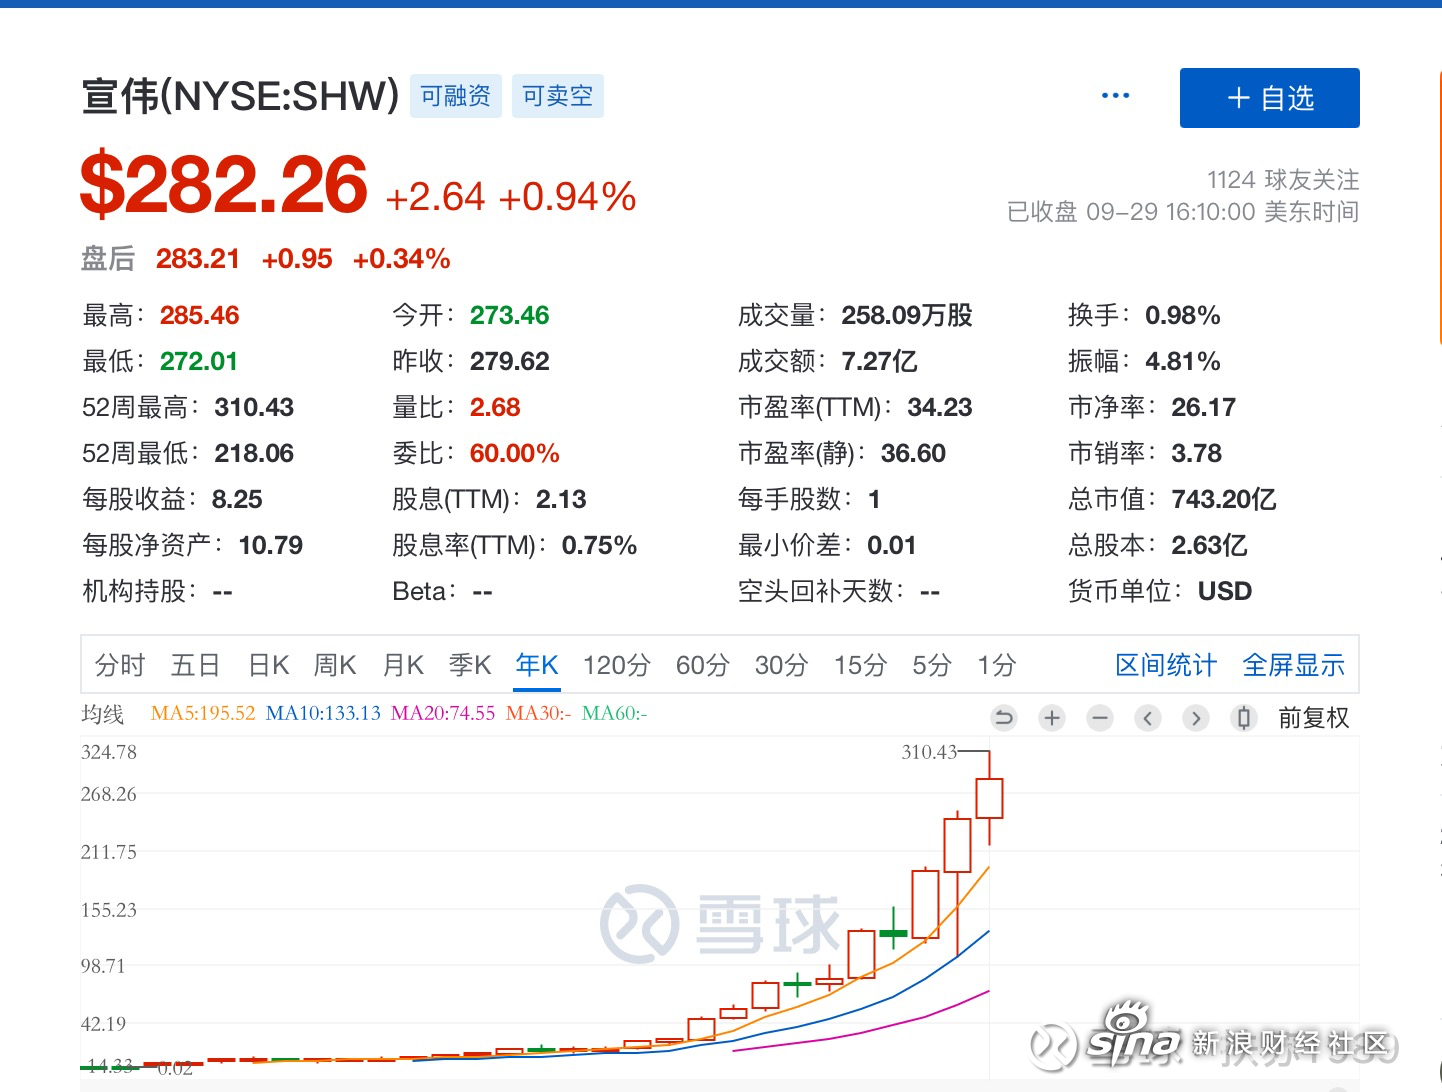Select the 年K chart tab
1442x1092 pixels.
[537, 665]
